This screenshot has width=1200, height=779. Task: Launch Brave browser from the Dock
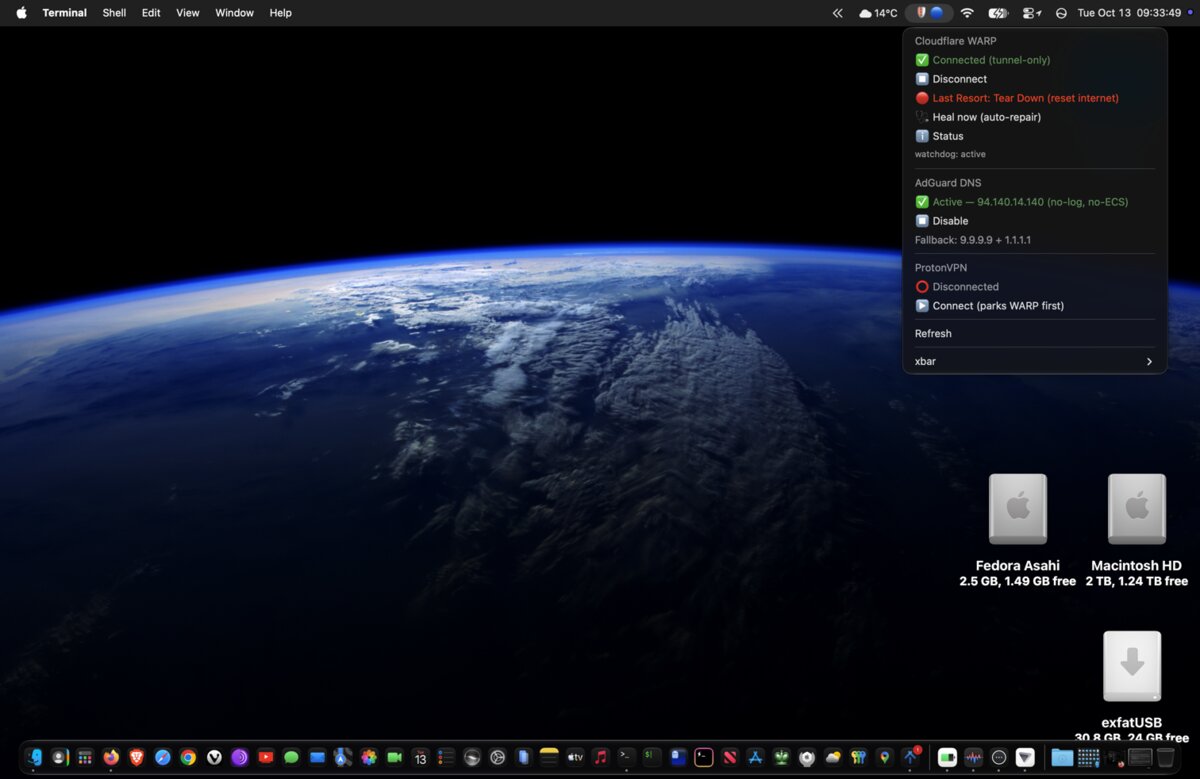[x=137, y=757]
